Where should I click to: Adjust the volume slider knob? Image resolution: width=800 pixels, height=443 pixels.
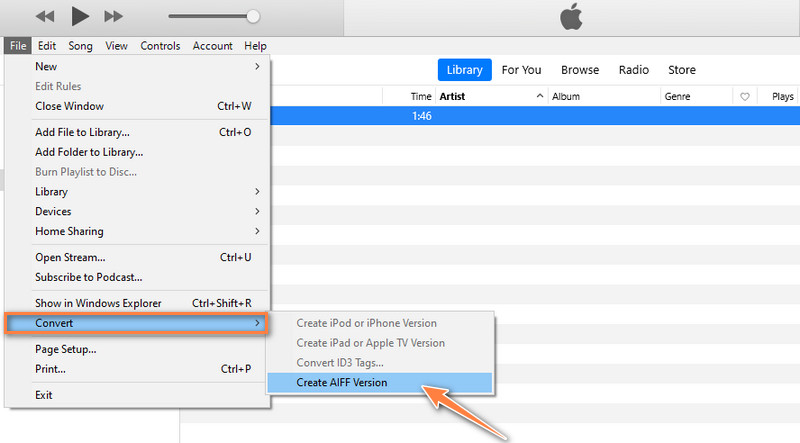(x=253, y=16)
